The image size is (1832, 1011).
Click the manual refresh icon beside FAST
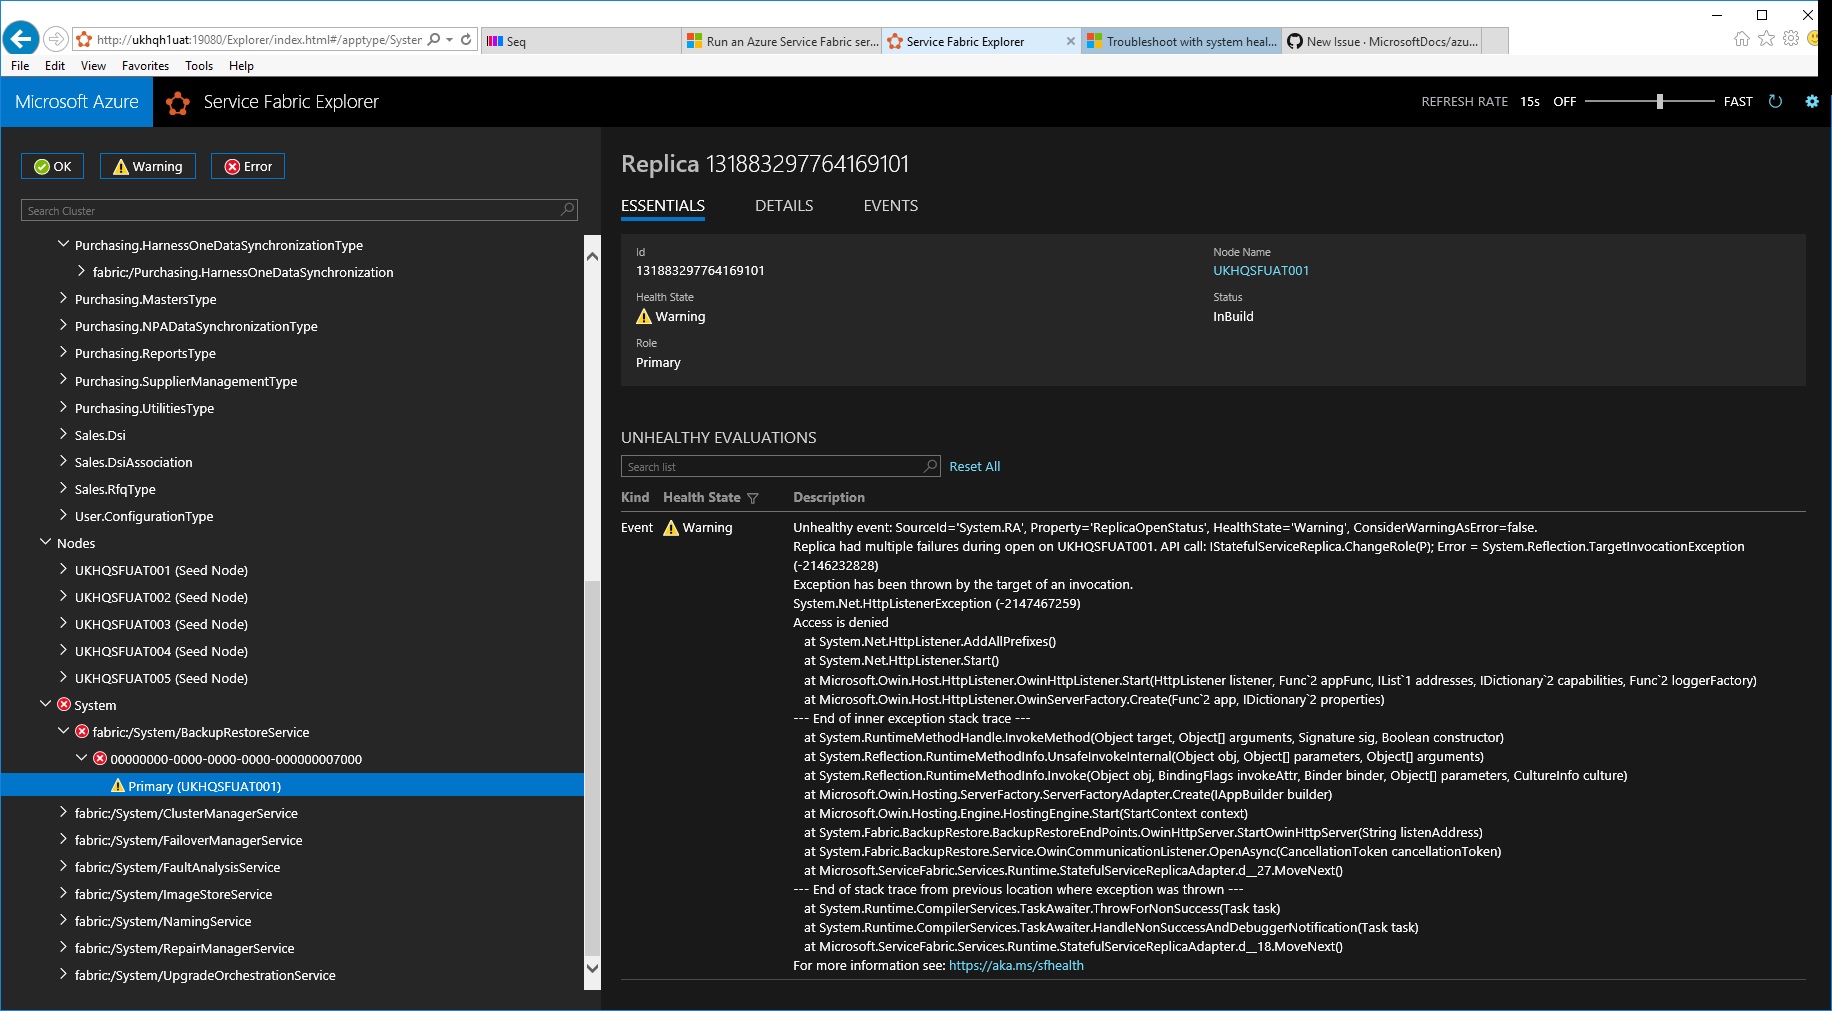(x=1776, y=101)
